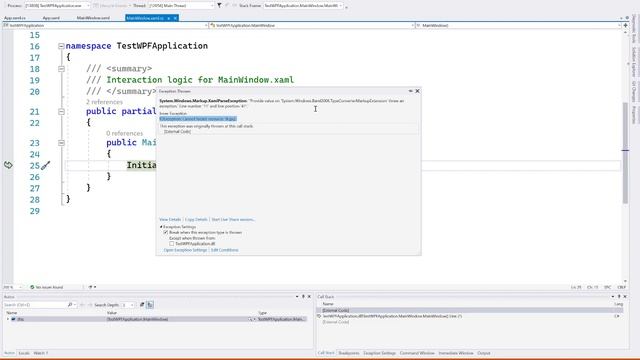This screenshot has width=640, height=360.
Task: Switch to the Watch 1 tab
Action: point(40,353)
